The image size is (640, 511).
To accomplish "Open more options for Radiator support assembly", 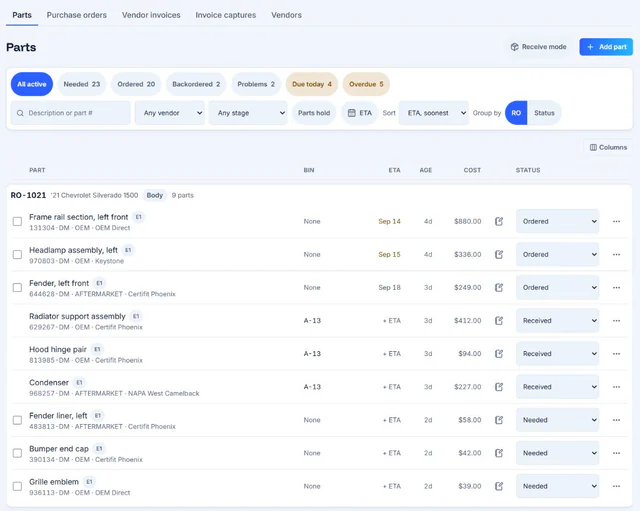I will click(x=616, y=320).
